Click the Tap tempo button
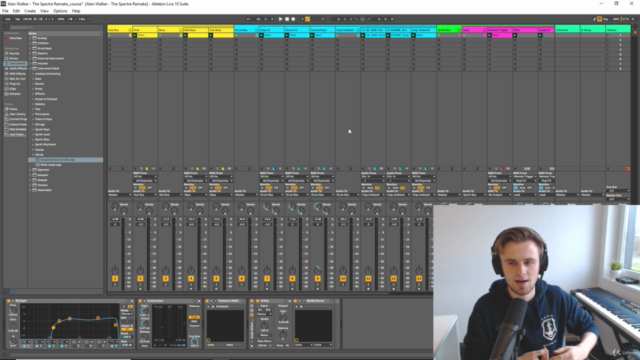The height and width of the screenshot is (360, 640). pos(18,19)
